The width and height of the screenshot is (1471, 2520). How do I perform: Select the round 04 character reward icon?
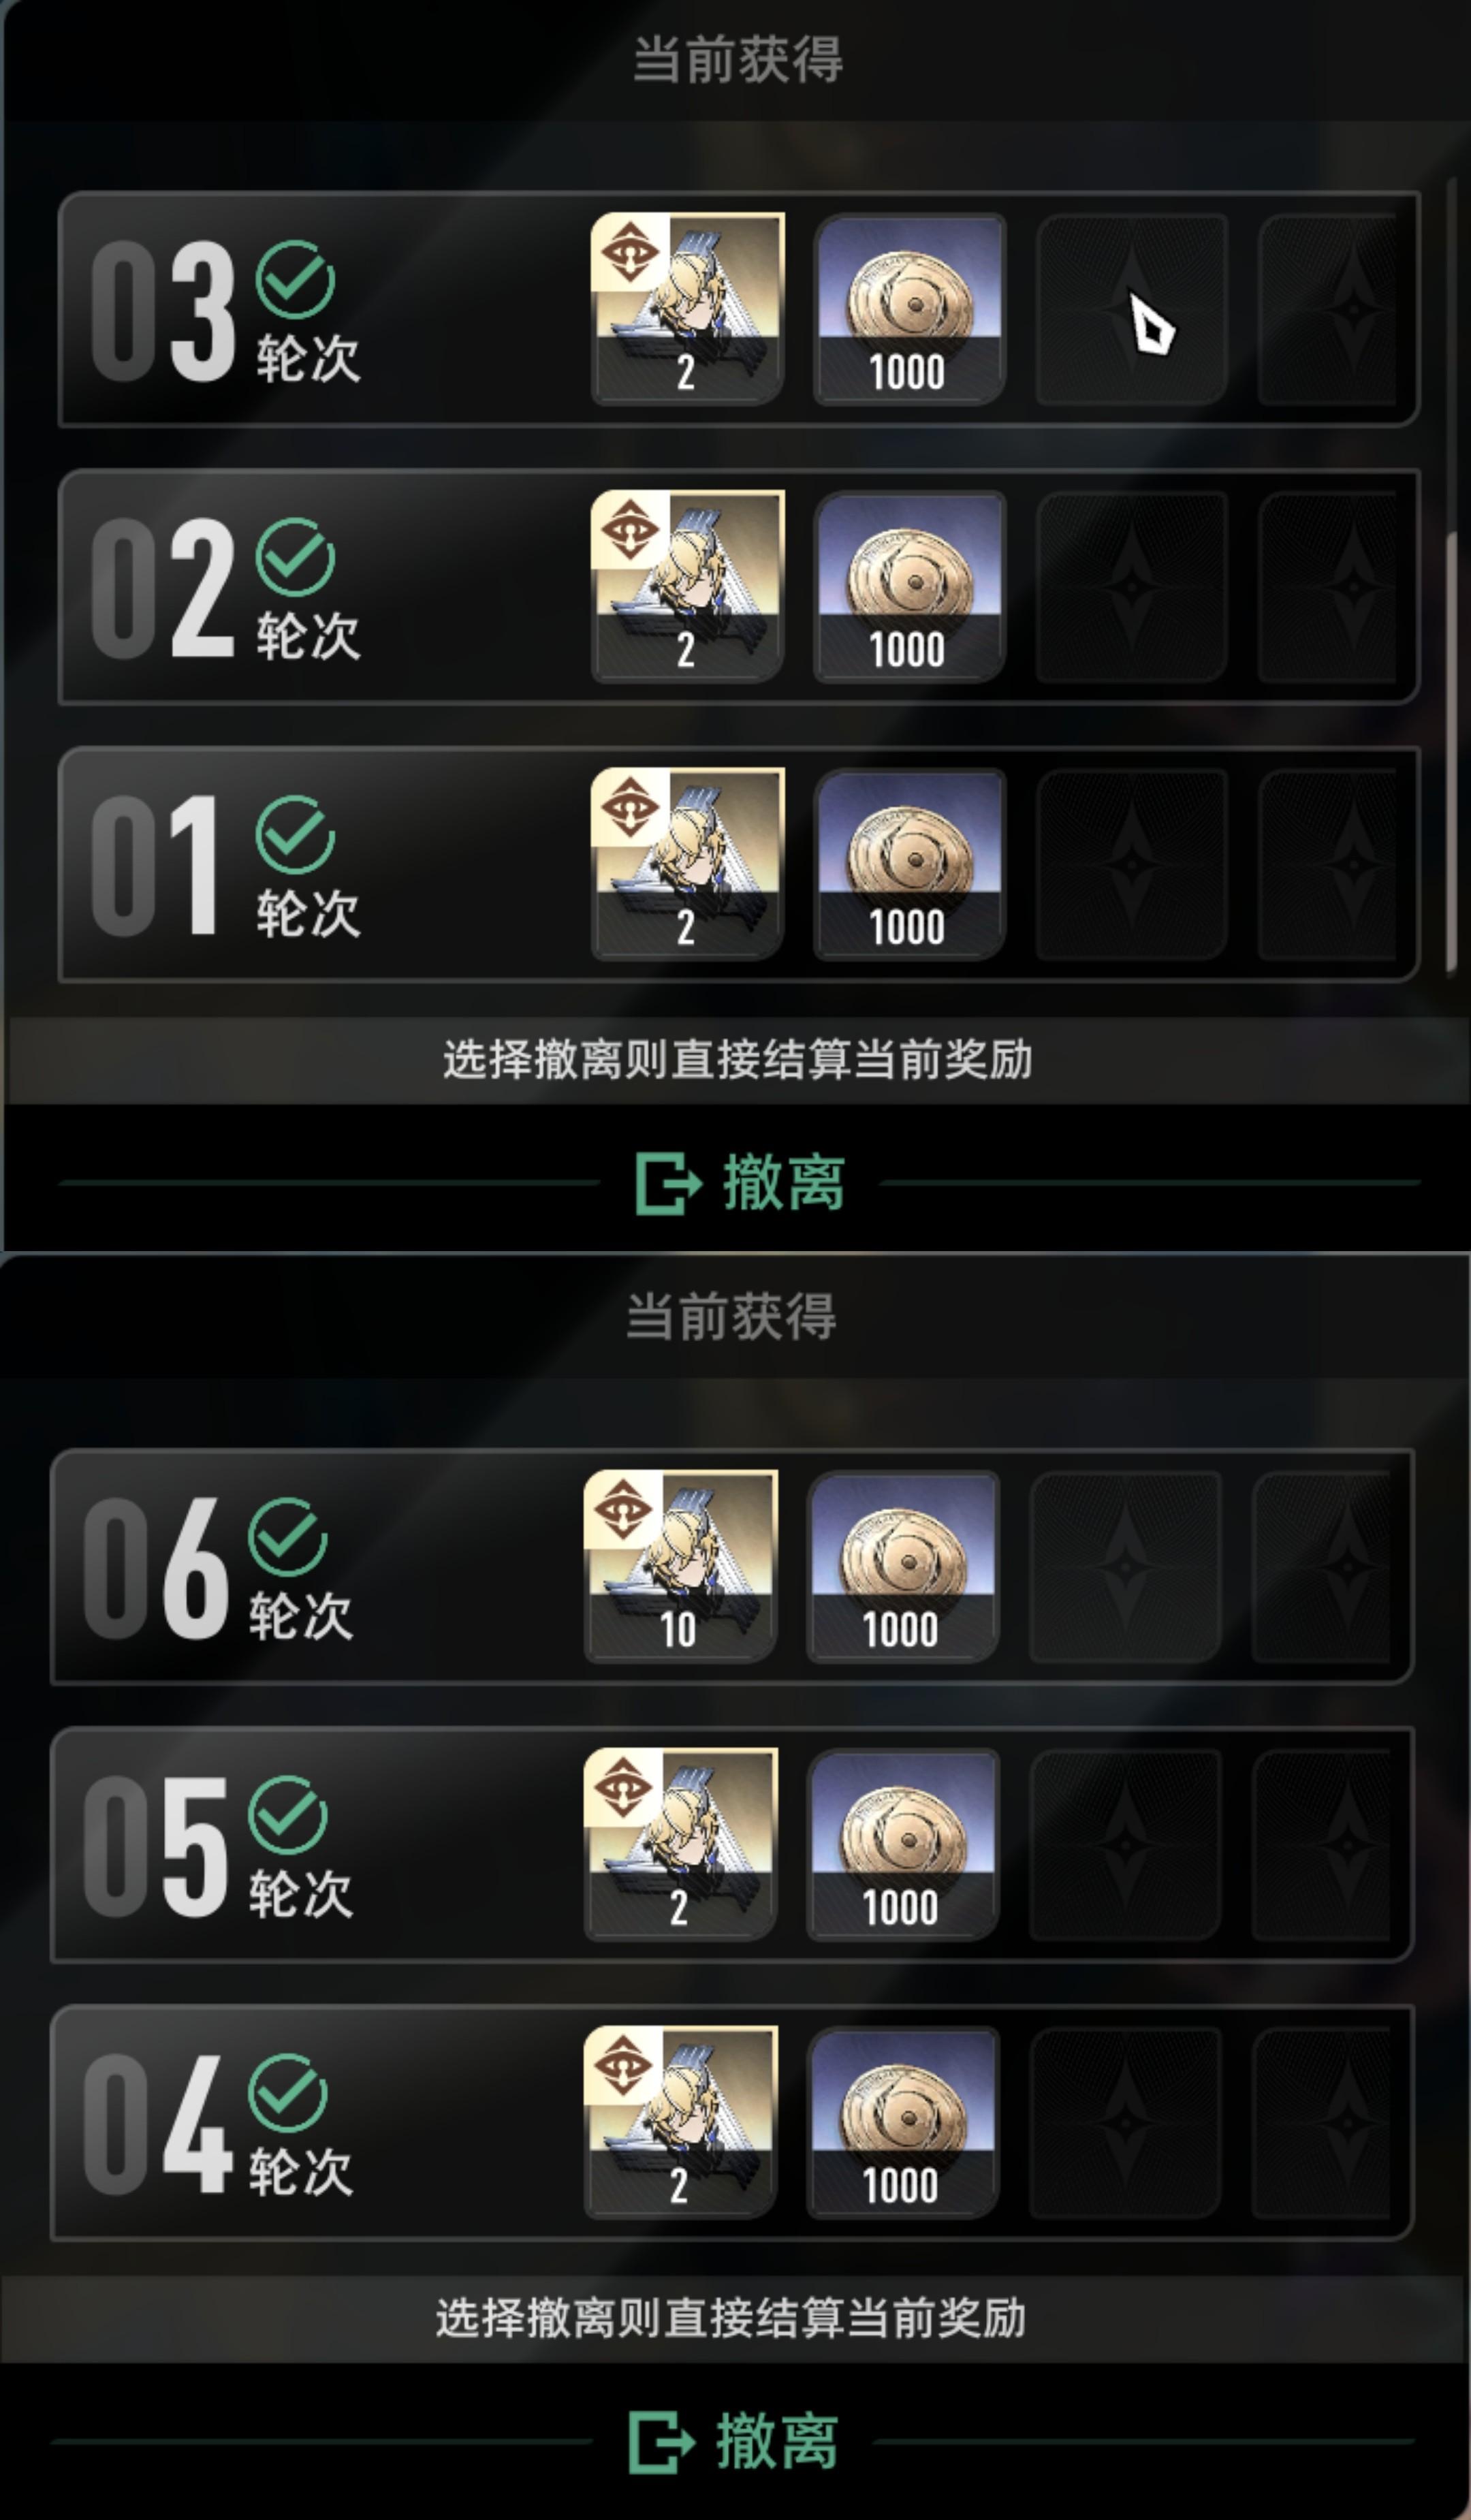680,2123
